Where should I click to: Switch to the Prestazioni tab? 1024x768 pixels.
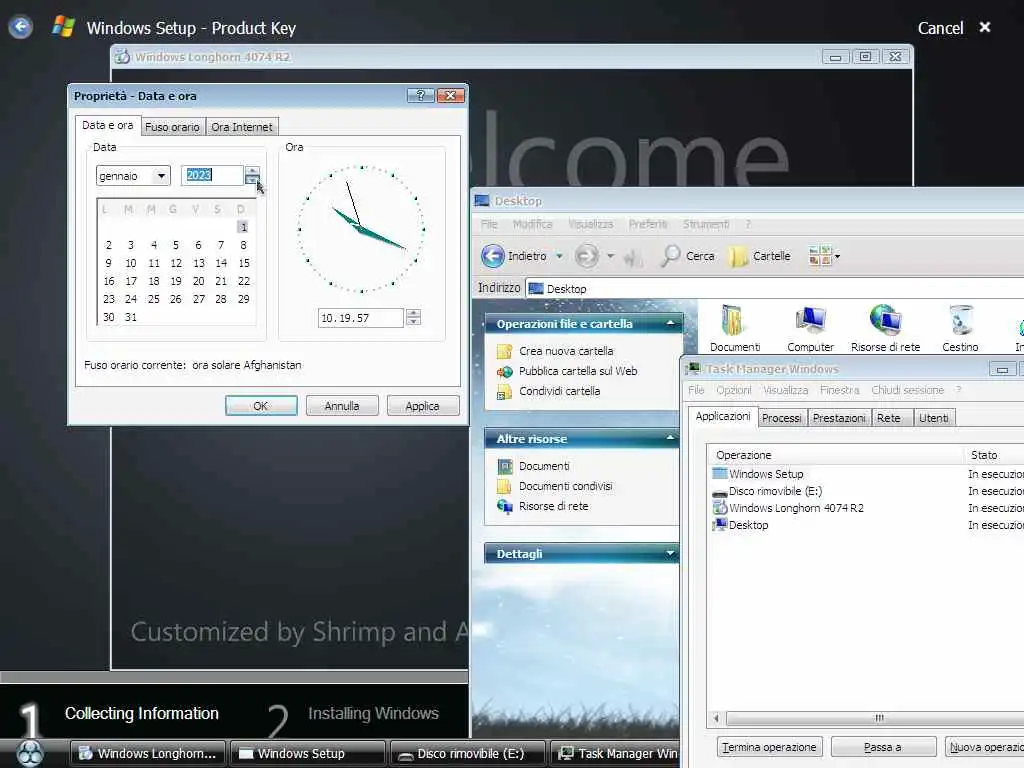point(839,418)
